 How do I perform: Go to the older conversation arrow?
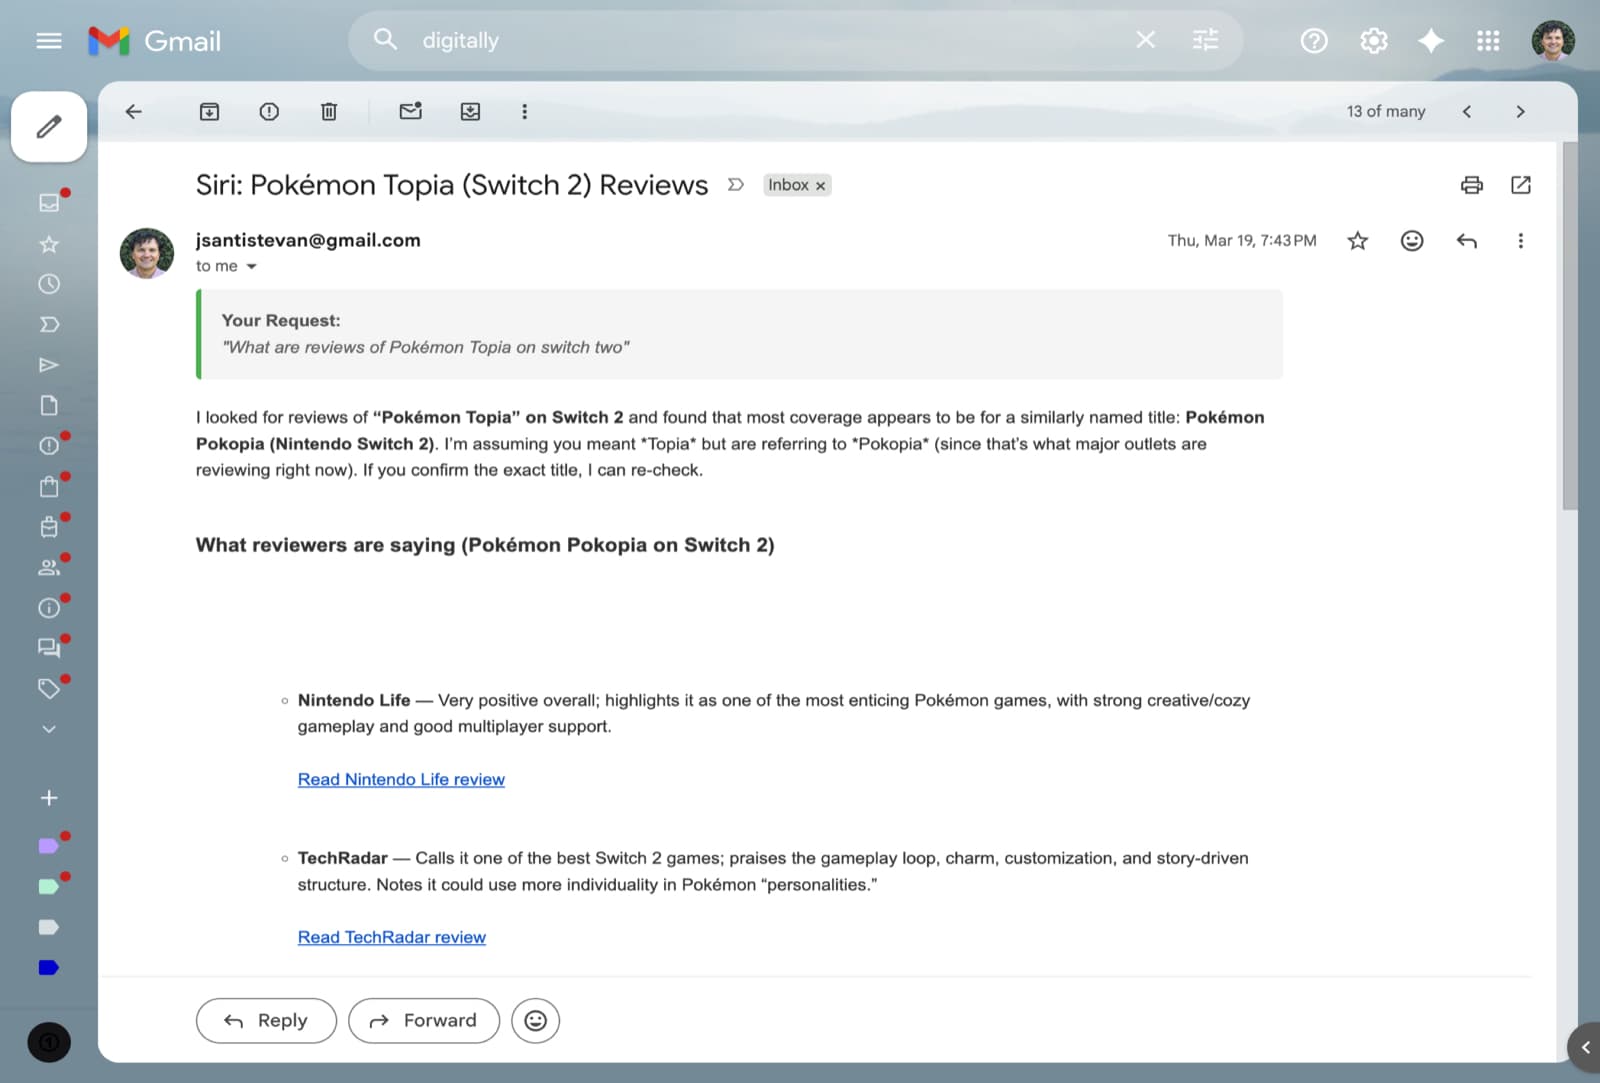[1521, 112]
